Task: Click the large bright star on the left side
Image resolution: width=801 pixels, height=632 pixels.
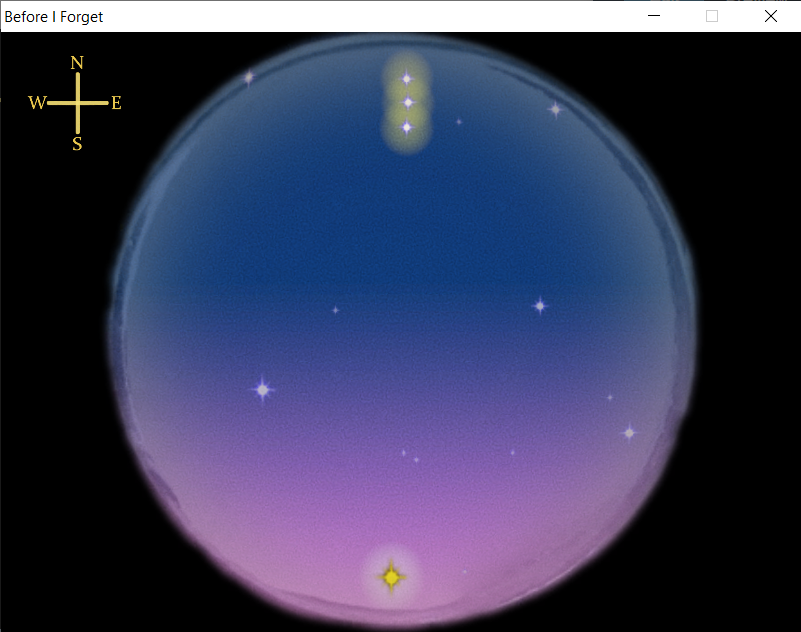Action: pyautogui.click(x=262, y=389)
